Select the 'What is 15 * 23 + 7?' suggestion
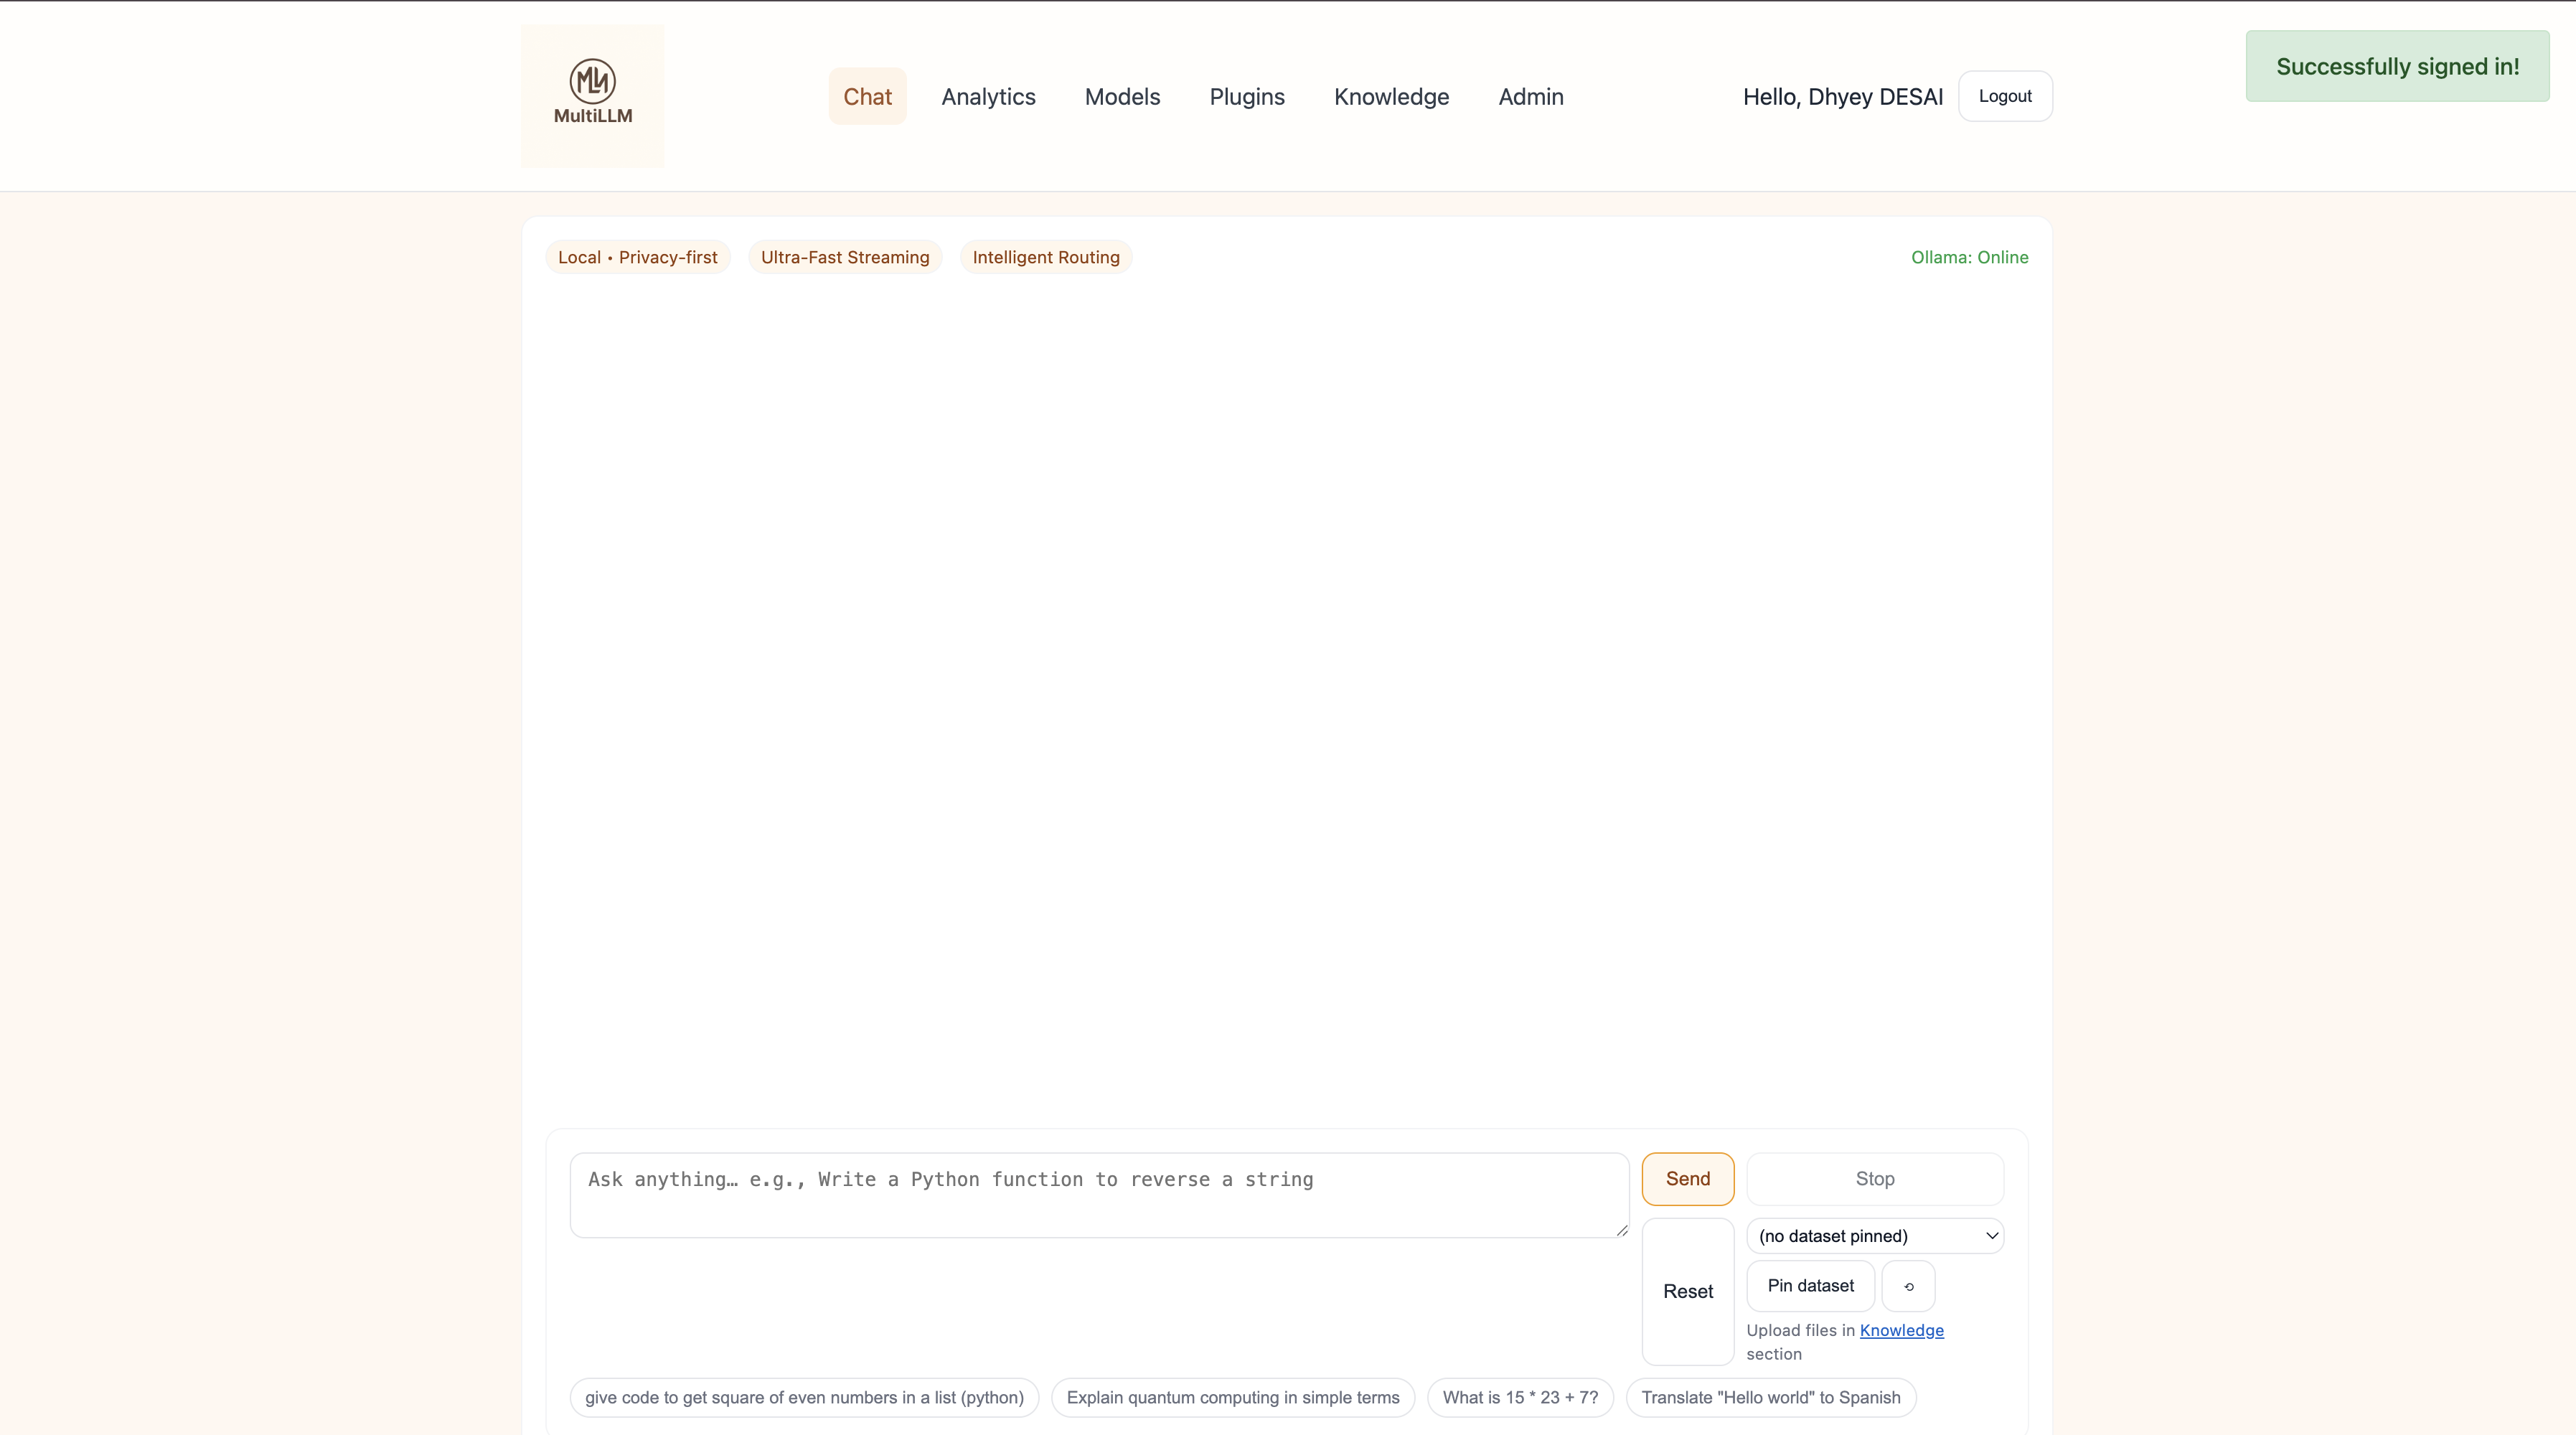The height and width of the screenshot is (1435, 2576). 1519,1397
